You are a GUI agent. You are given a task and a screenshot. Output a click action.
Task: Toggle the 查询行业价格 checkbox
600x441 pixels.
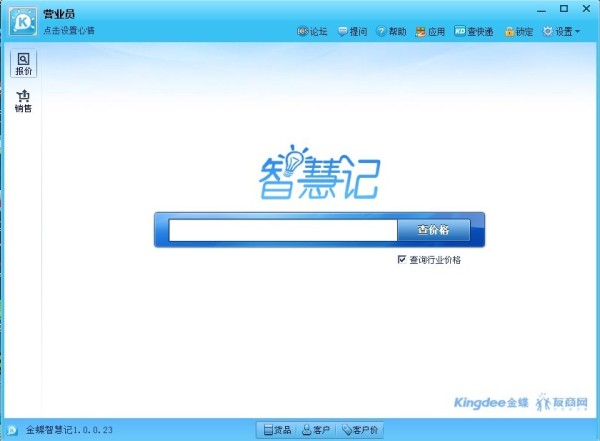401,260
